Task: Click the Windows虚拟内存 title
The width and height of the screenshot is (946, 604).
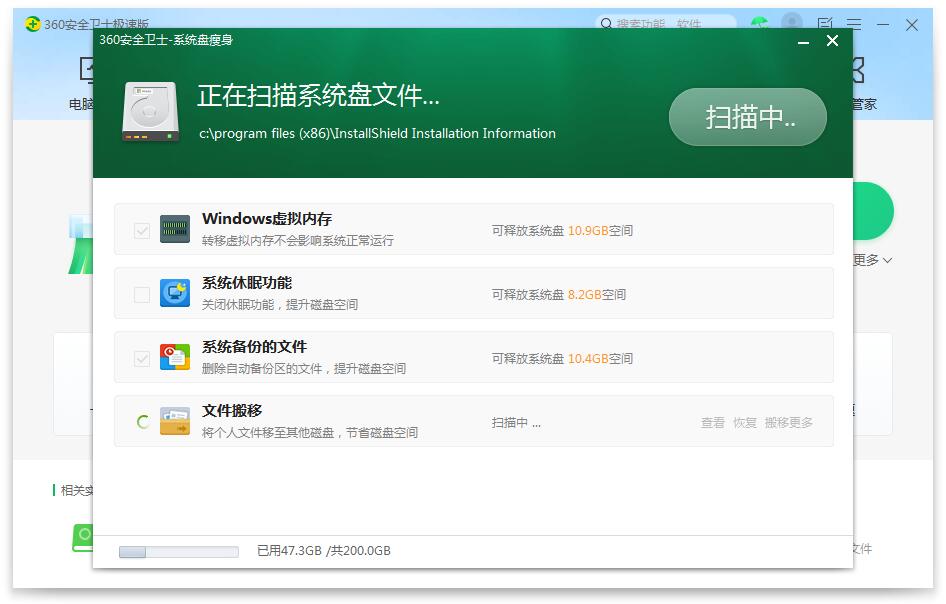Action: pyautogui.click(x=267, y=218)
